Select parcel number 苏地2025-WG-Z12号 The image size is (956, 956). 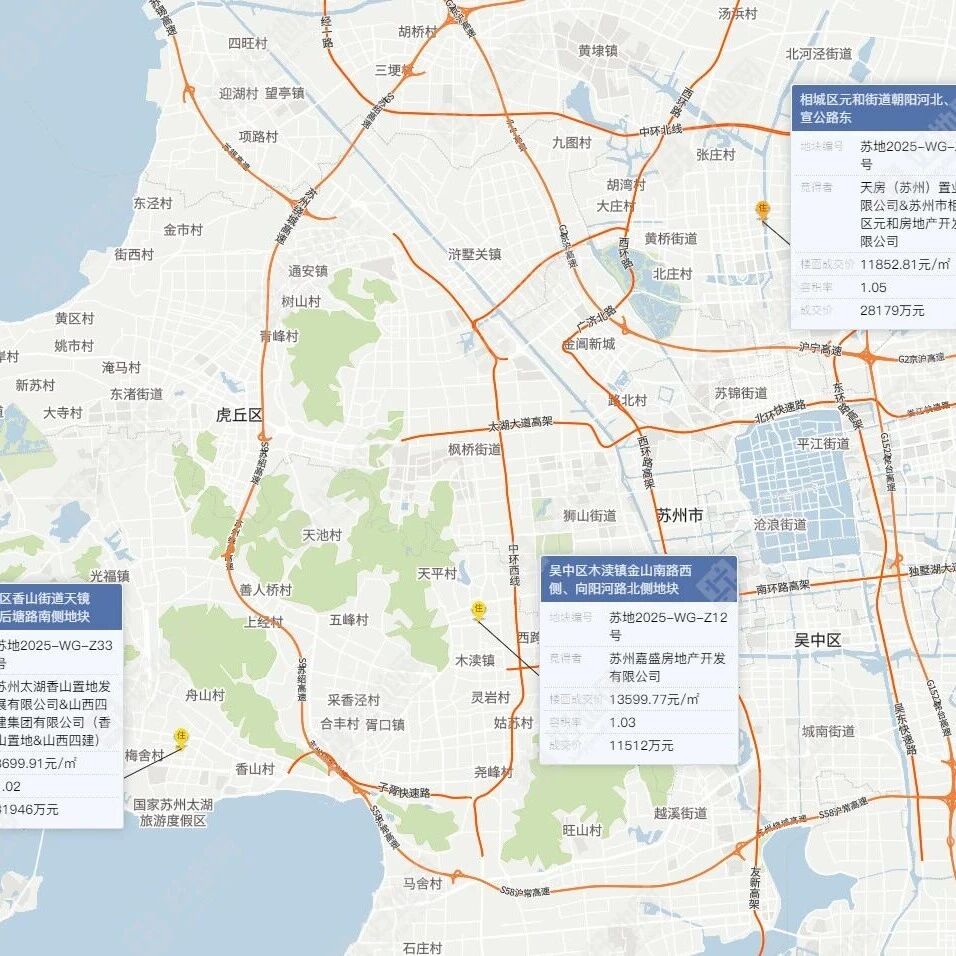[668, 626]
